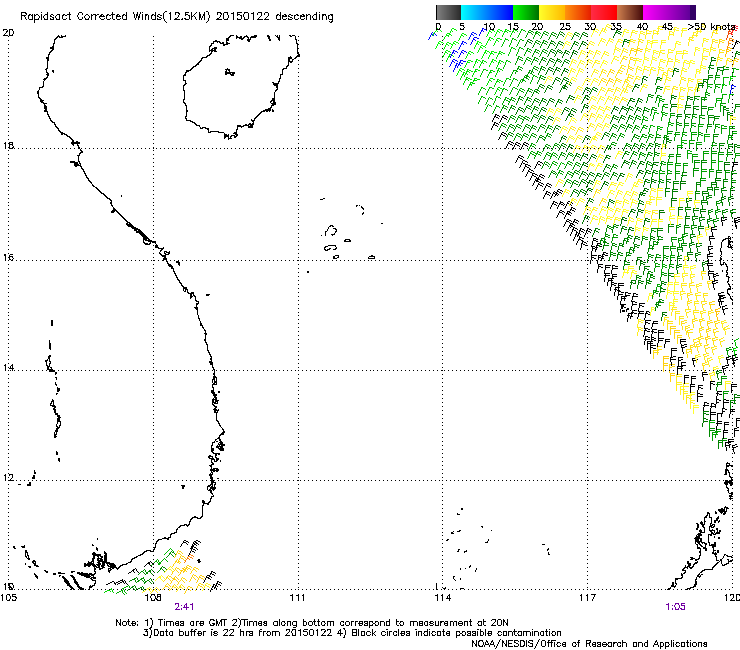Click the longitude label '117'
The height and width of the screenshot is (650, 740).
[587, 598]
